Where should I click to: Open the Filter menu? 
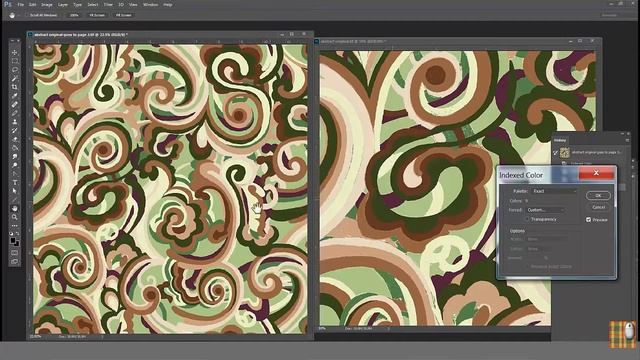[x=108, y=4]
